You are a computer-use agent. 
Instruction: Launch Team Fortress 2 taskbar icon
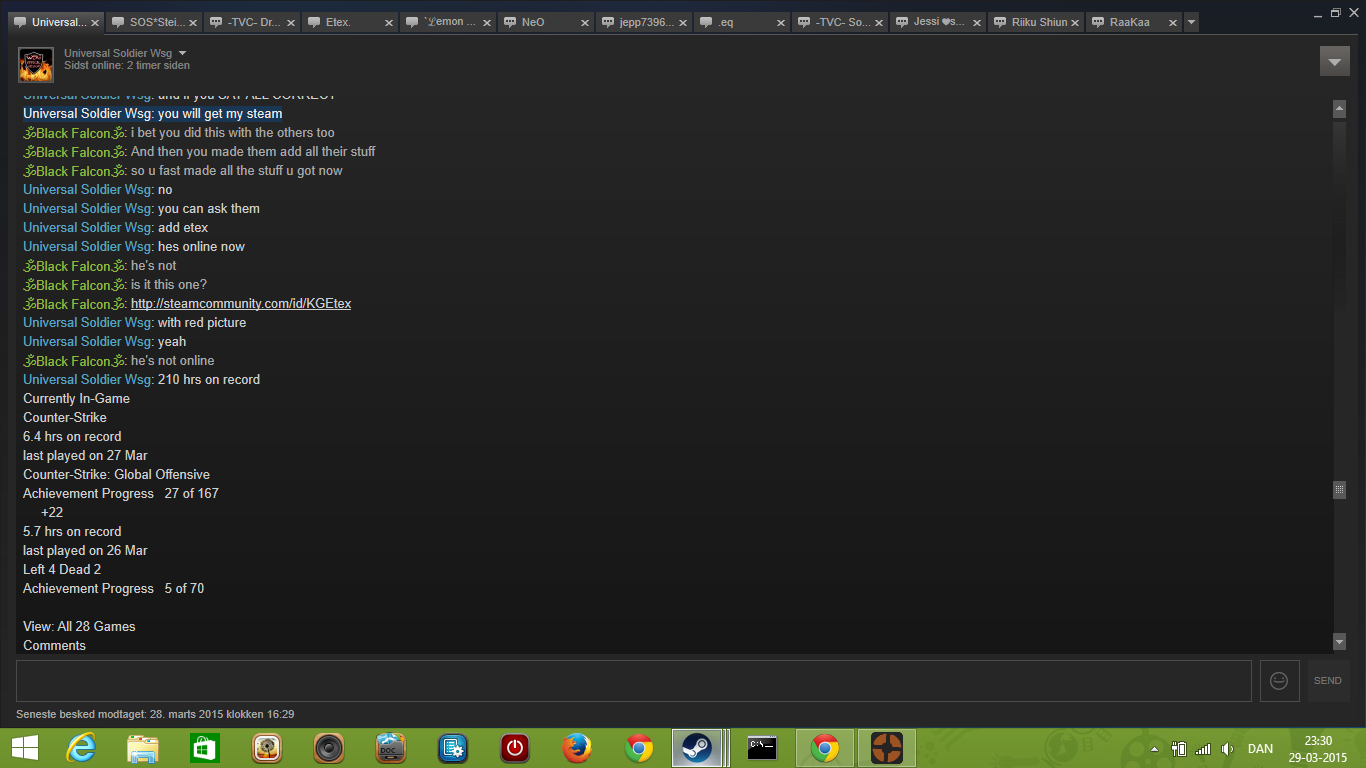coord(886,748)
